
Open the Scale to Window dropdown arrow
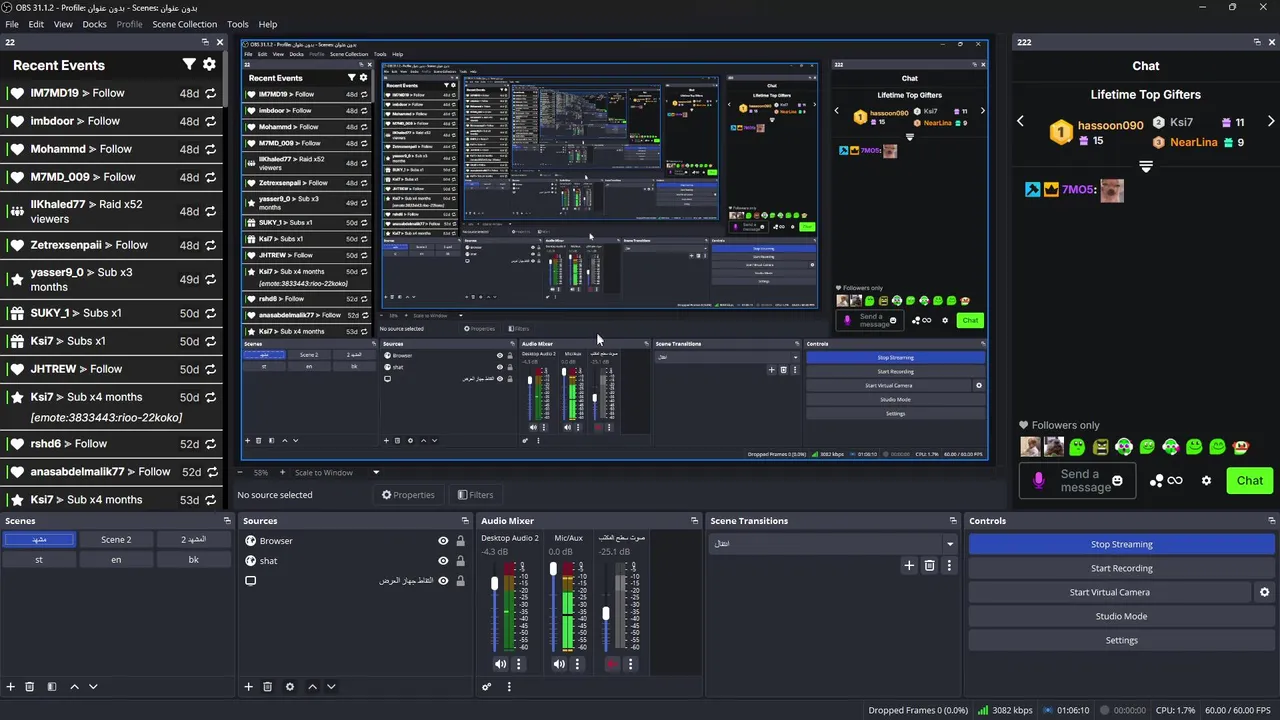coord(376,473)
